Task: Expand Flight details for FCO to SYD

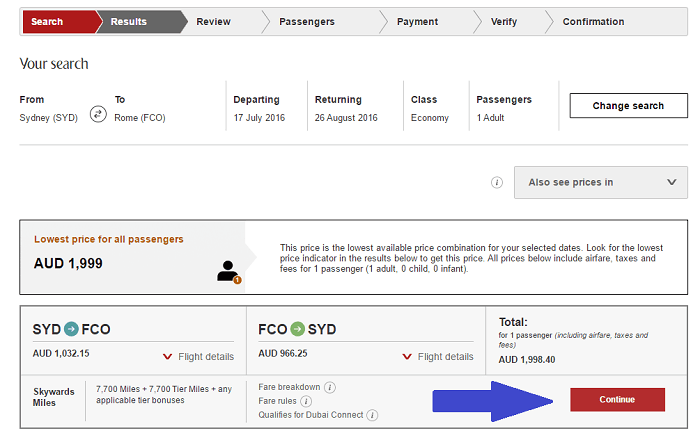Action: 437,357
